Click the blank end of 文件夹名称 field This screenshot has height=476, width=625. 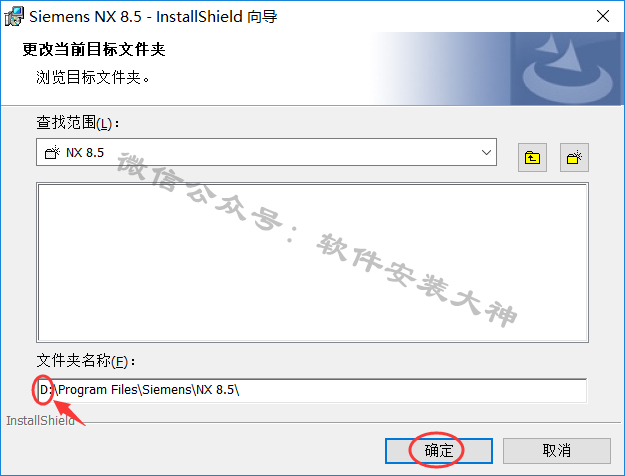point(411,390)
